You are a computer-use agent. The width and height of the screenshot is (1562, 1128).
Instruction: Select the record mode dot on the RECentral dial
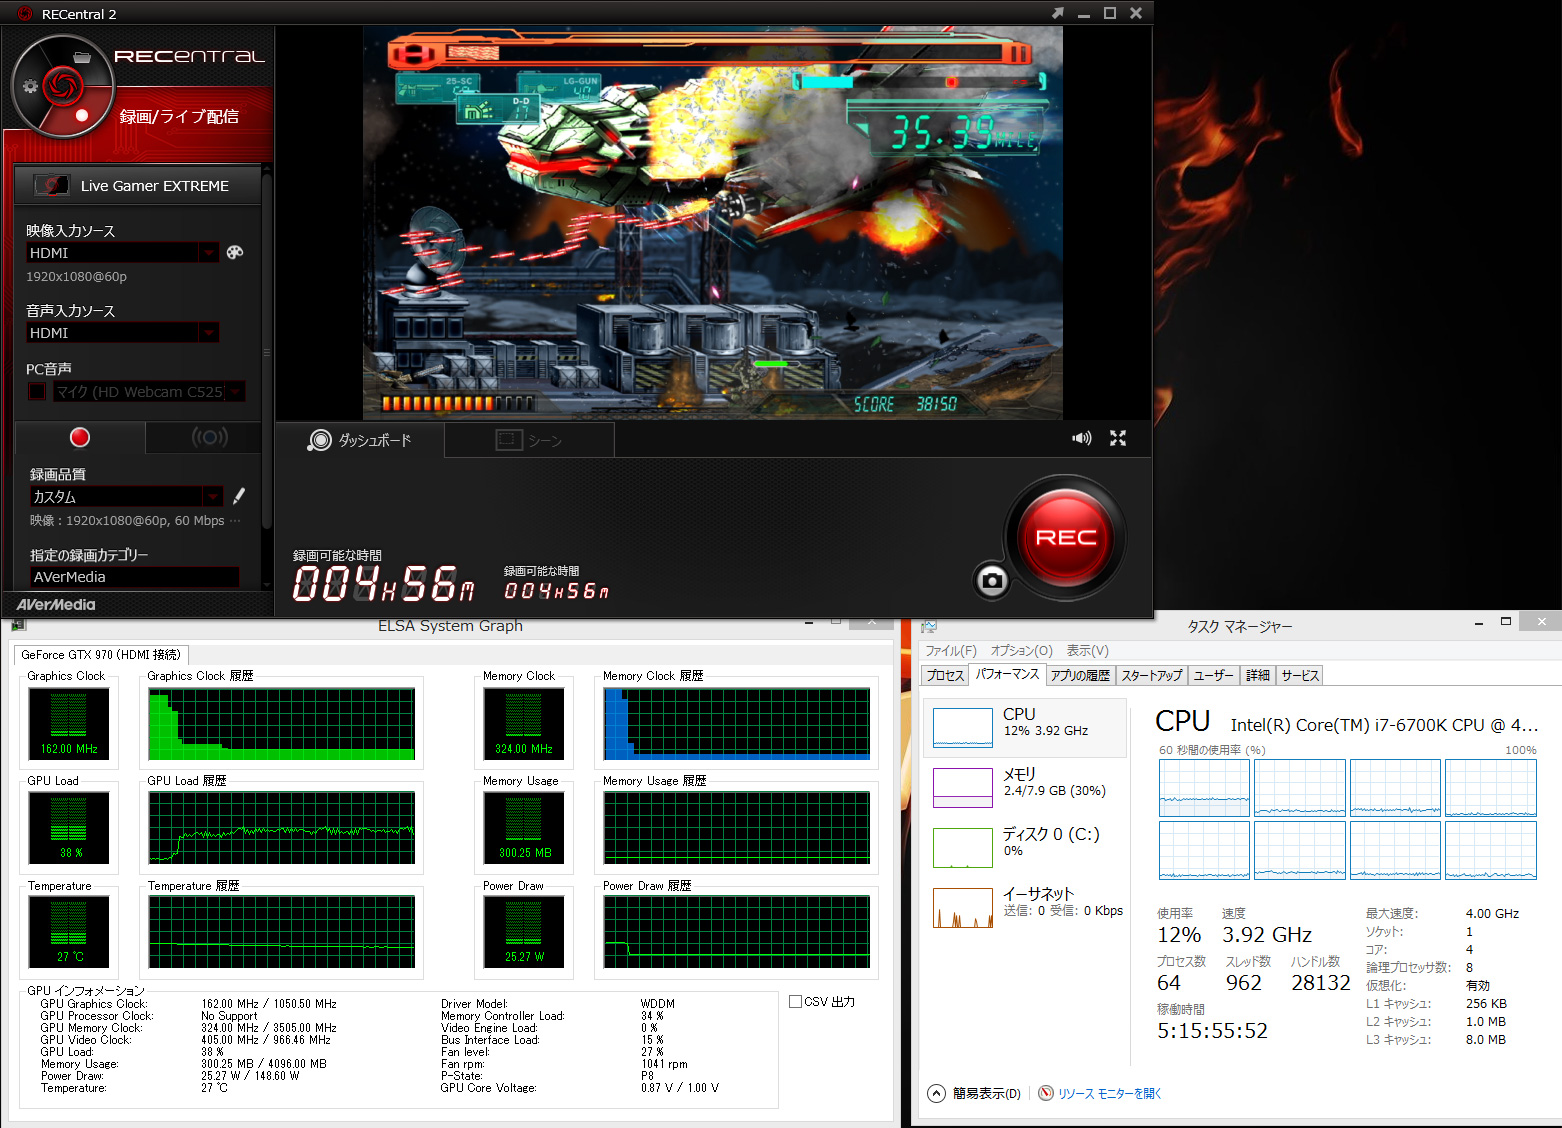pos(82,115)
